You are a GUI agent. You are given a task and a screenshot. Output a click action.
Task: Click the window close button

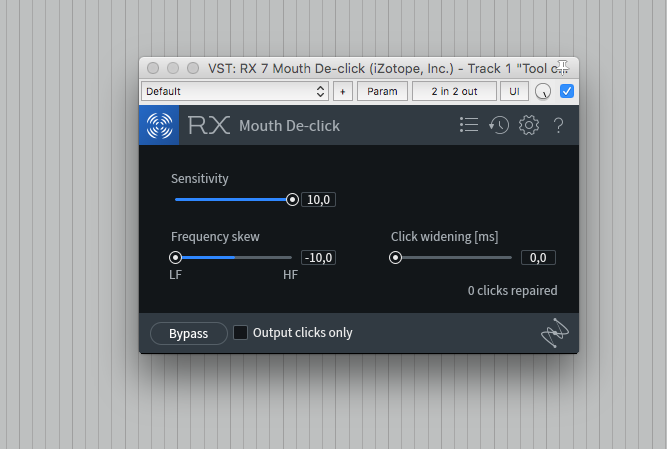coord(153,68)
